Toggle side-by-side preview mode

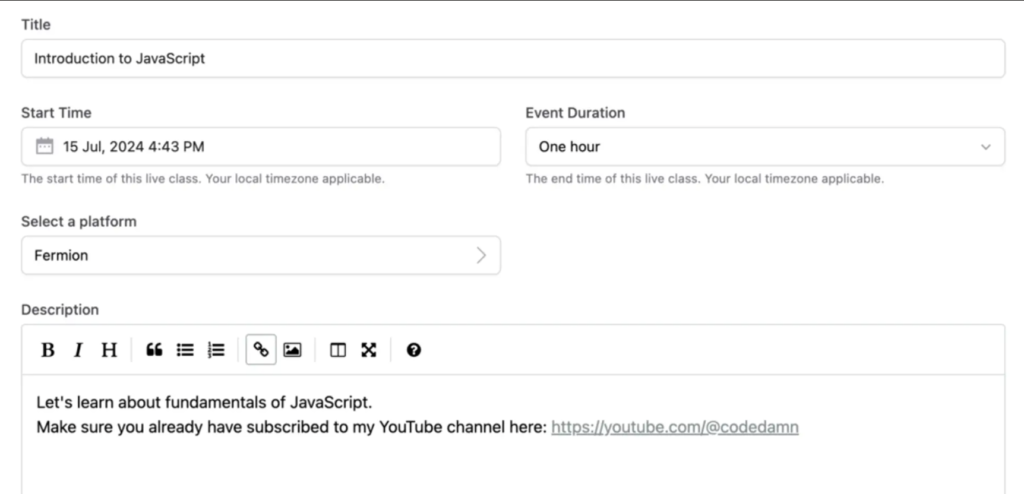pyautogui.click(x=338, y=350)
